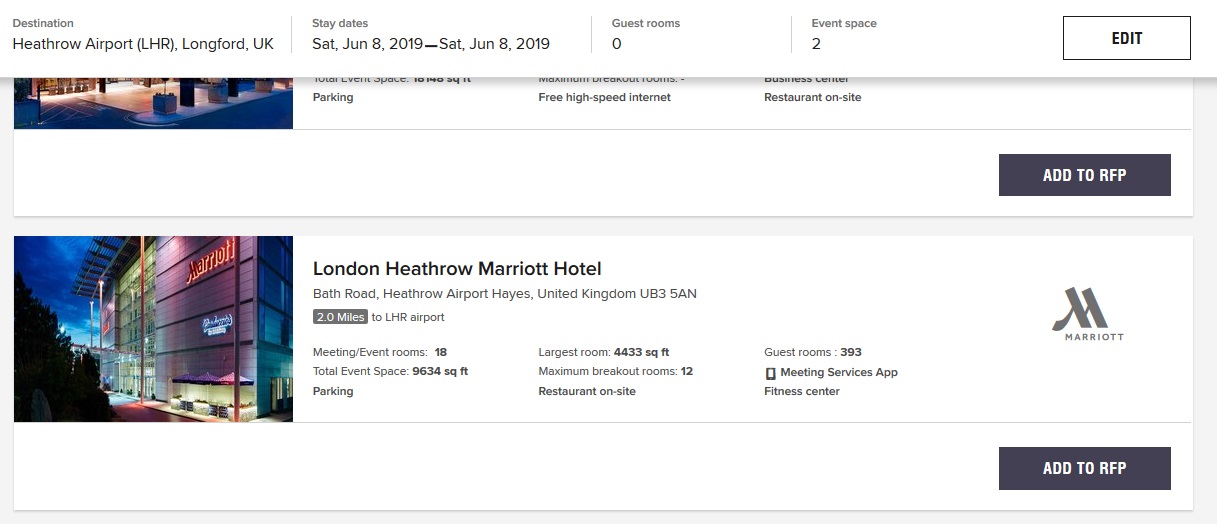Image resolution: width=1217 pixels, height=524 pixels.
Task: Click the Meeting Services App phone icon
Action: pos(770,373)
